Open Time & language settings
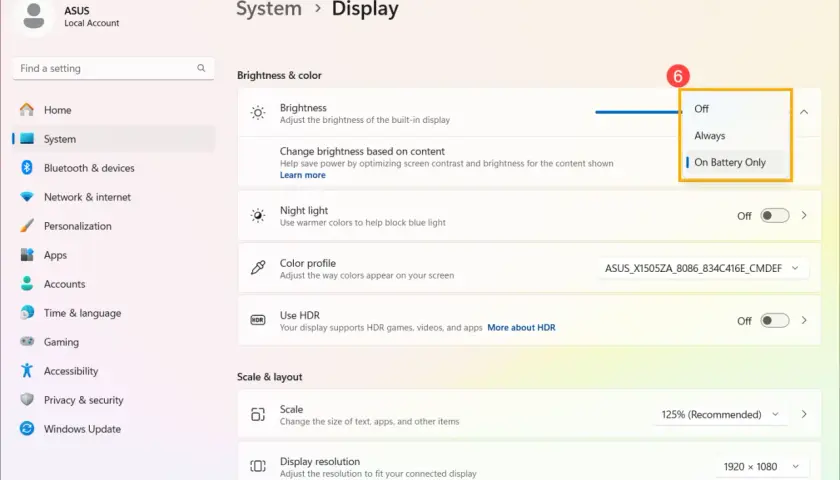 pos(114,312)
